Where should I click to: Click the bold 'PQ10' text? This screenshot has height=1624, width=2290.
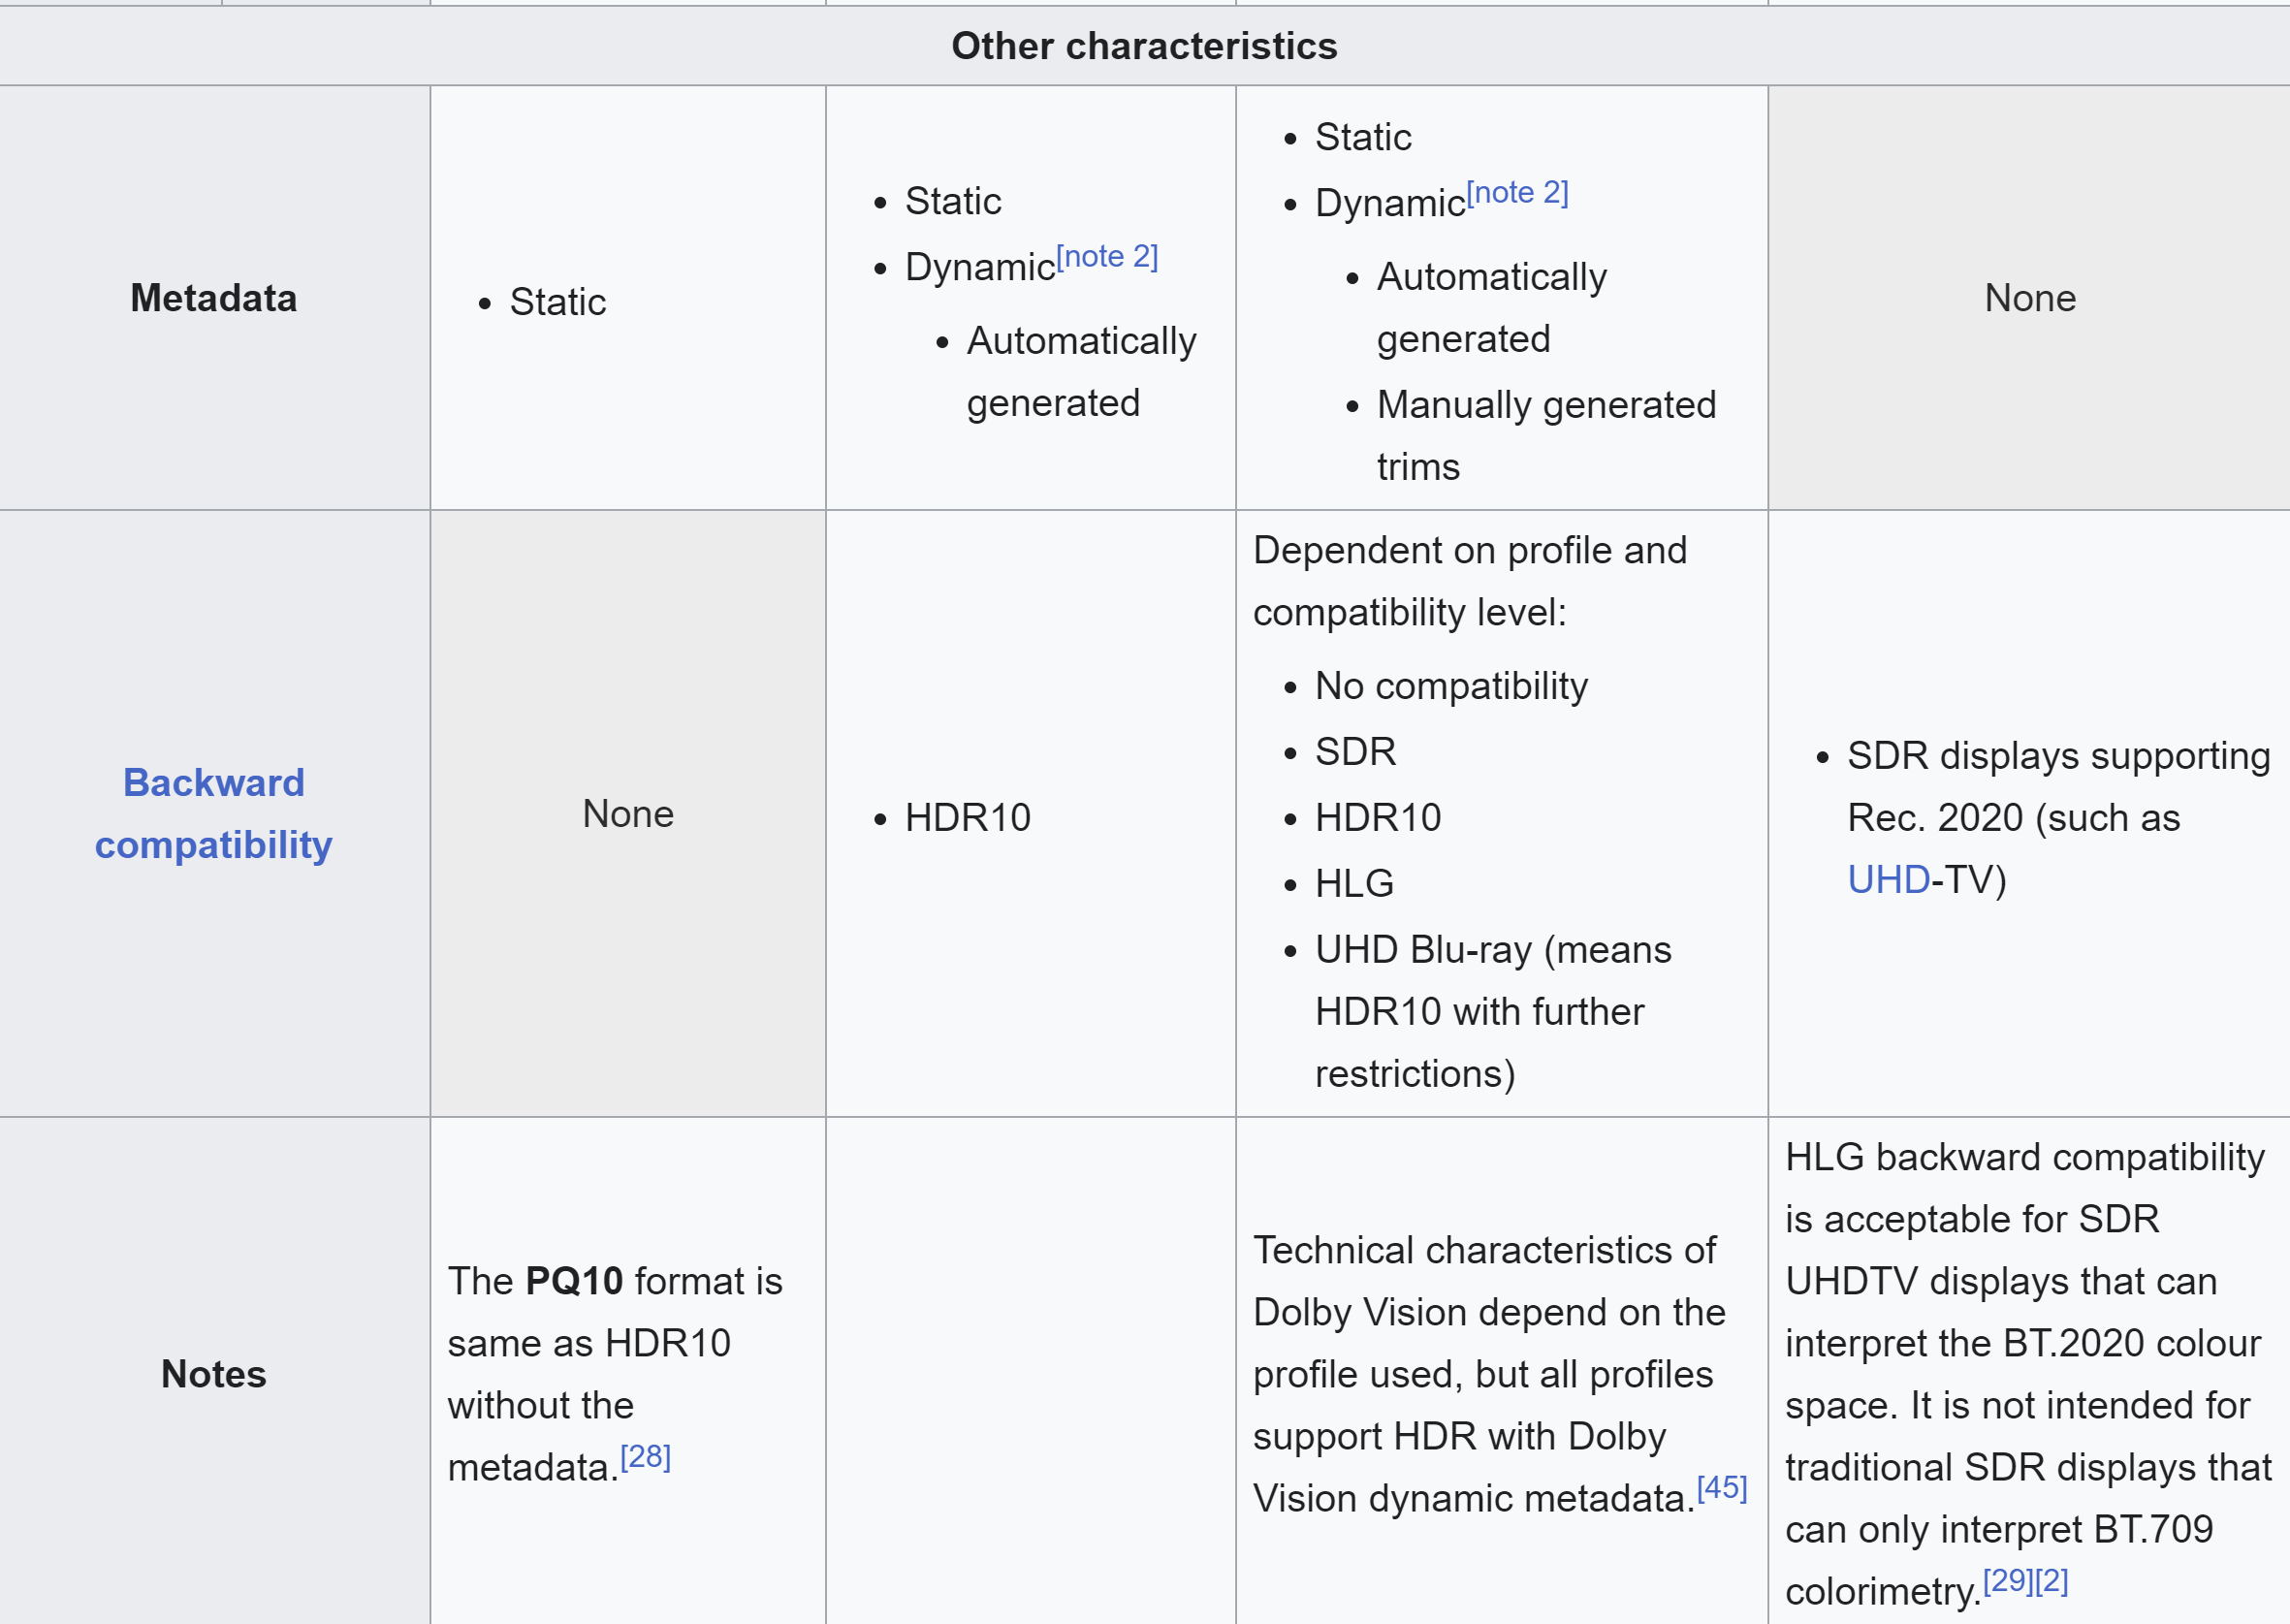click(x=574, y=1281)
